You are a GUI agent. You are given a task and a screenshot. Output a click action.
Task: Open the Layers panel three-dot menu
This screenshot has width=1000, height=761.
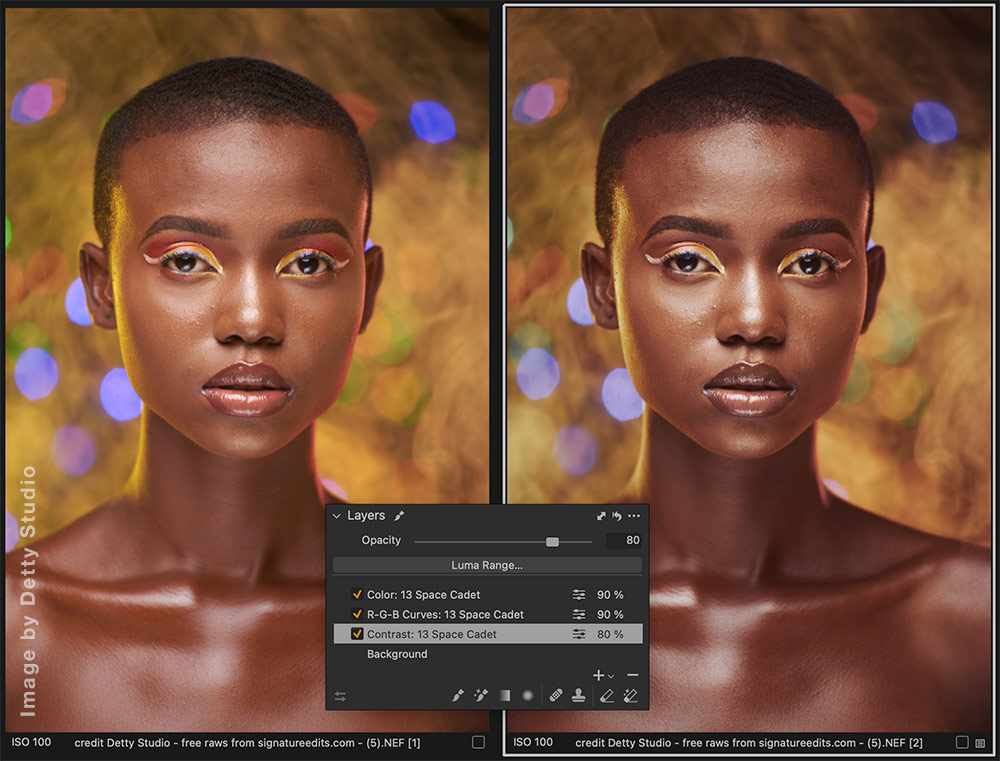634,516
